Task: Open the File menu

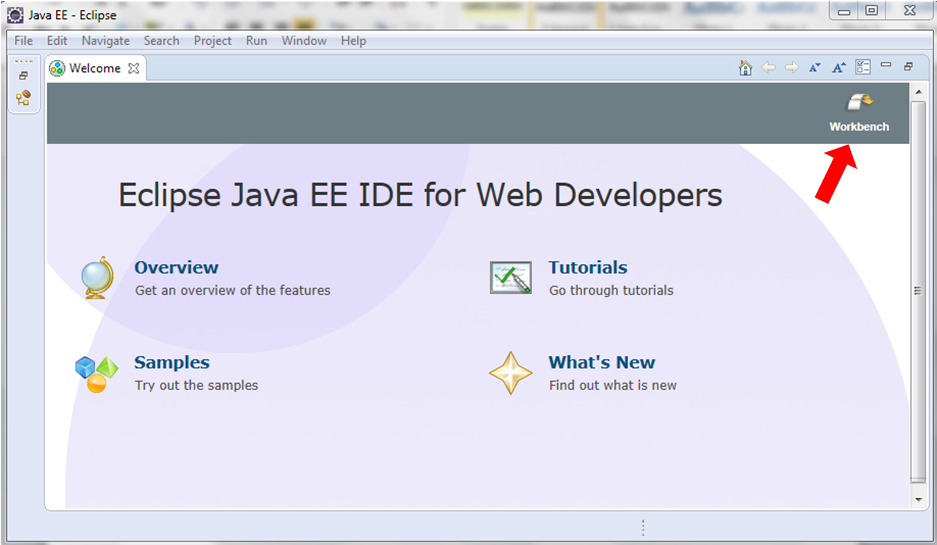Action: (23, 41)
